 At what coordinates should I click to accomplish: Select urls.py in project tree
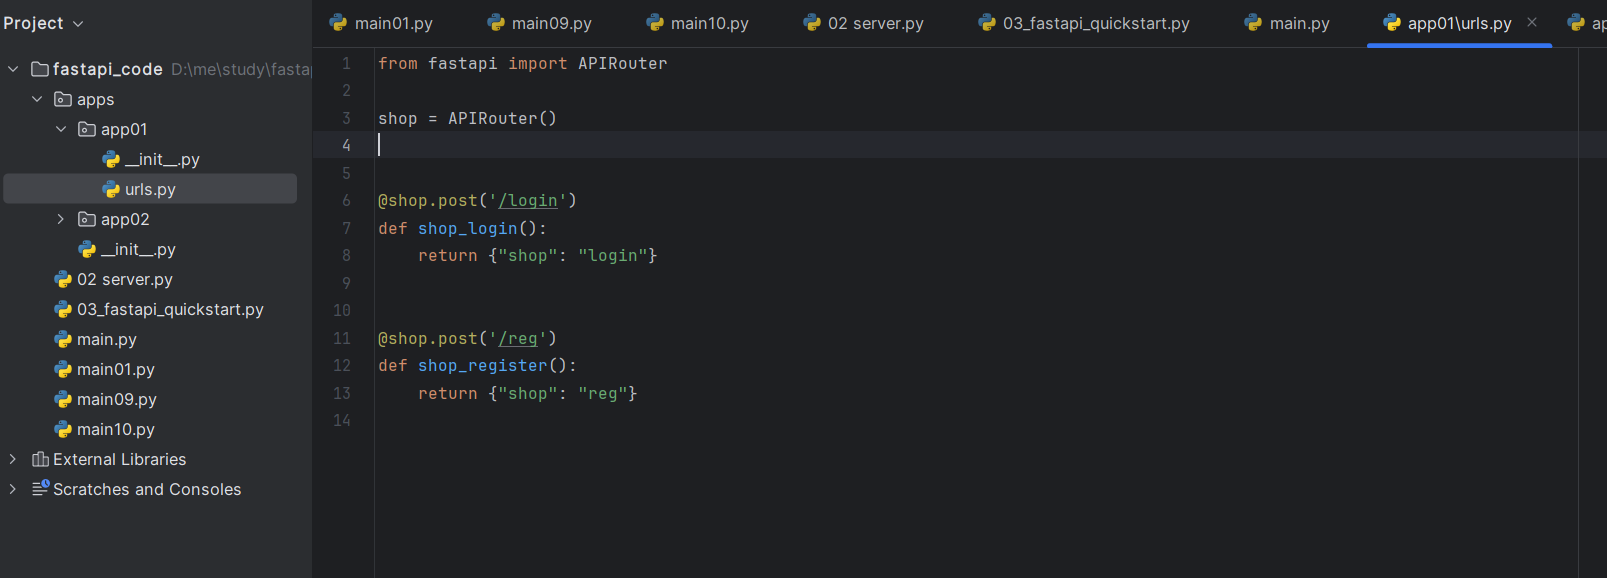coord(150,189)
